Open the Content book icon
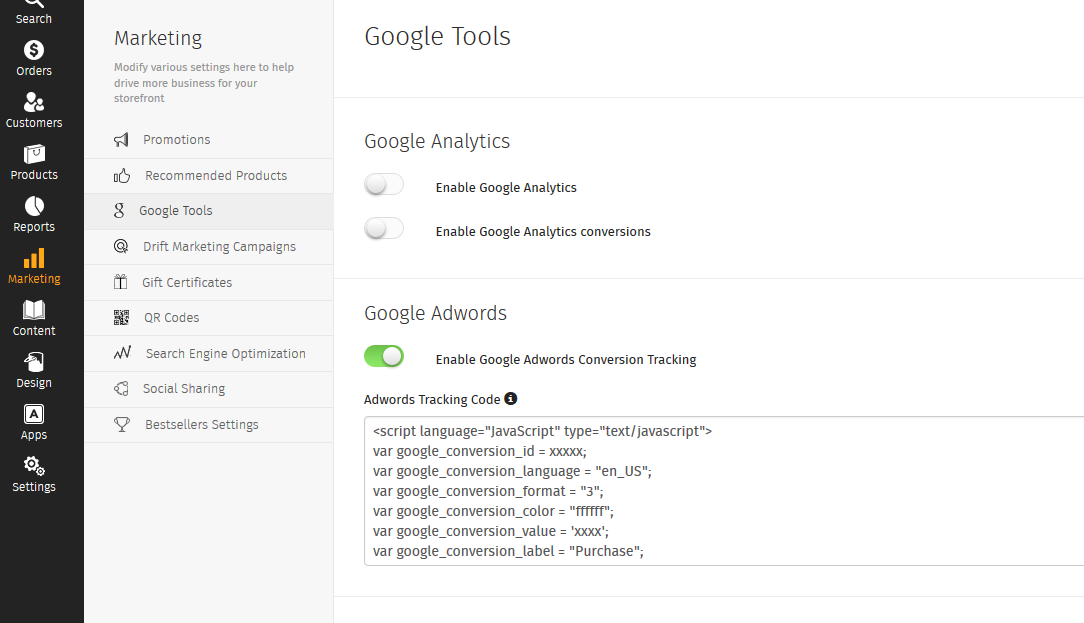The width and height of the screenshot is (1084, 623). click(x=33, y=310)
